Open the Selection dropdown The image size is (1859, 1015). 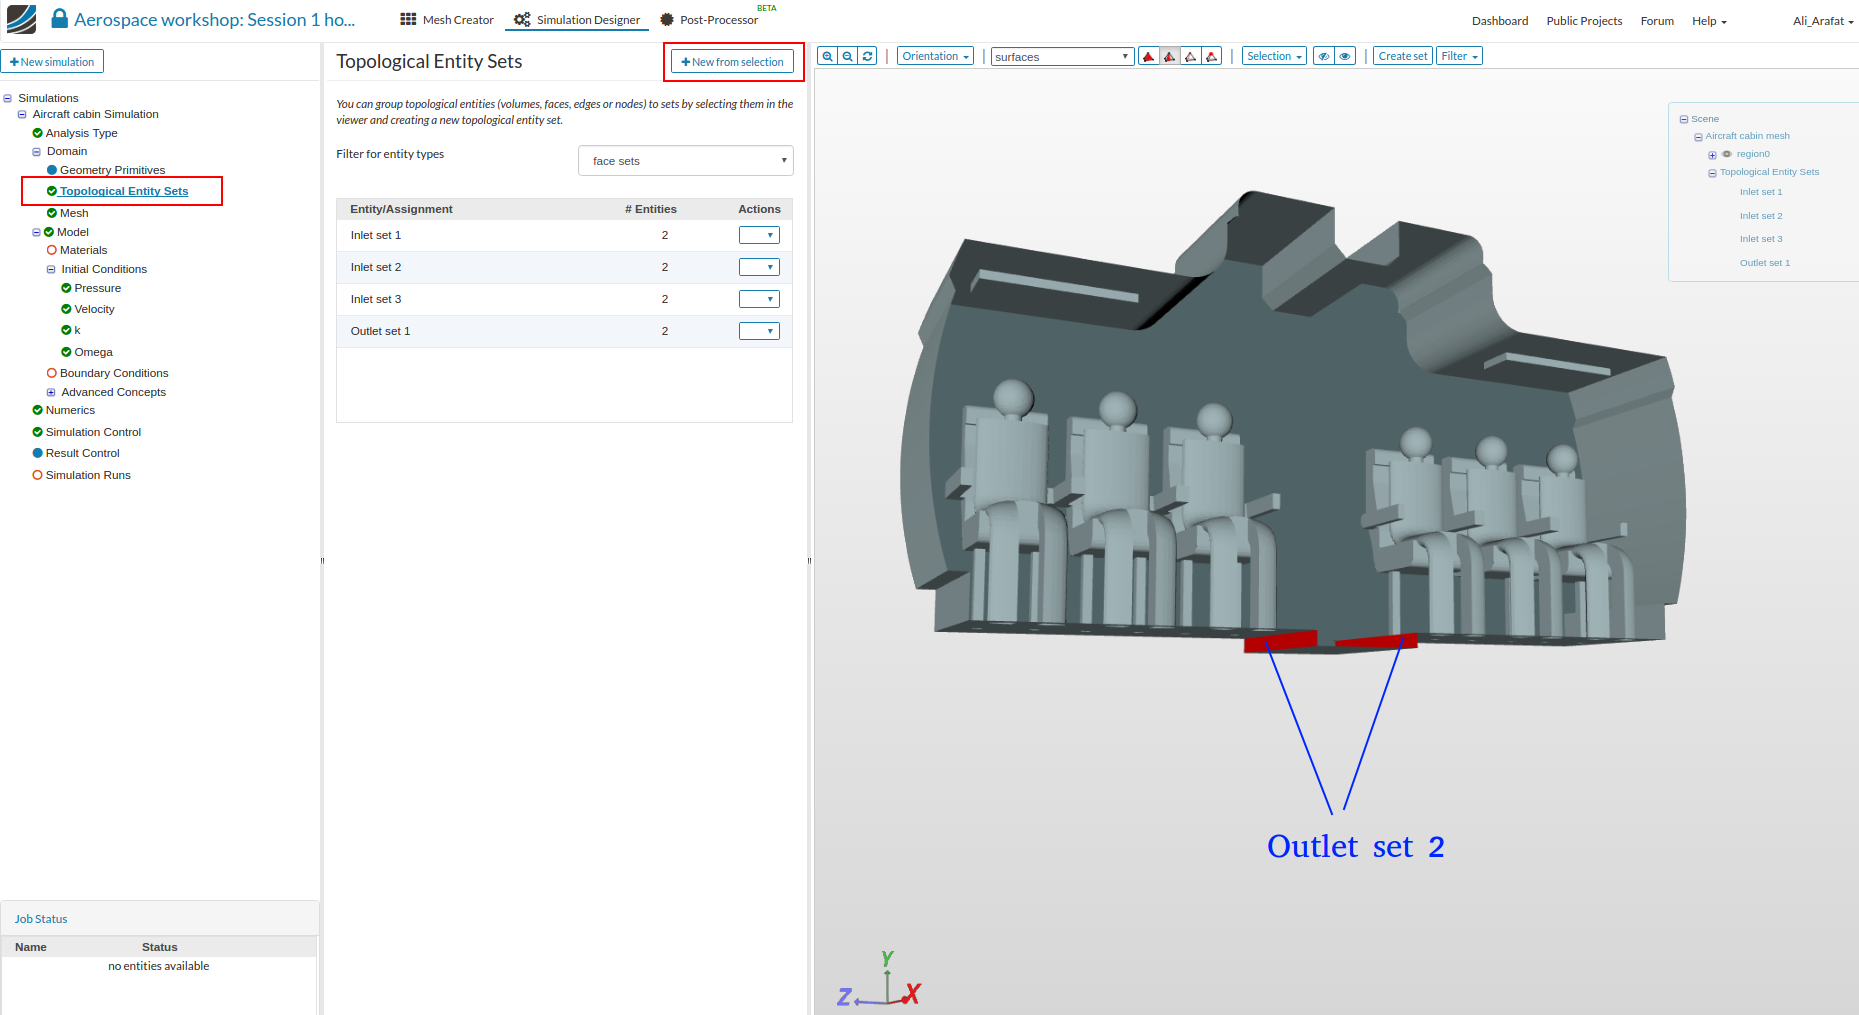tap(1274, 57)
